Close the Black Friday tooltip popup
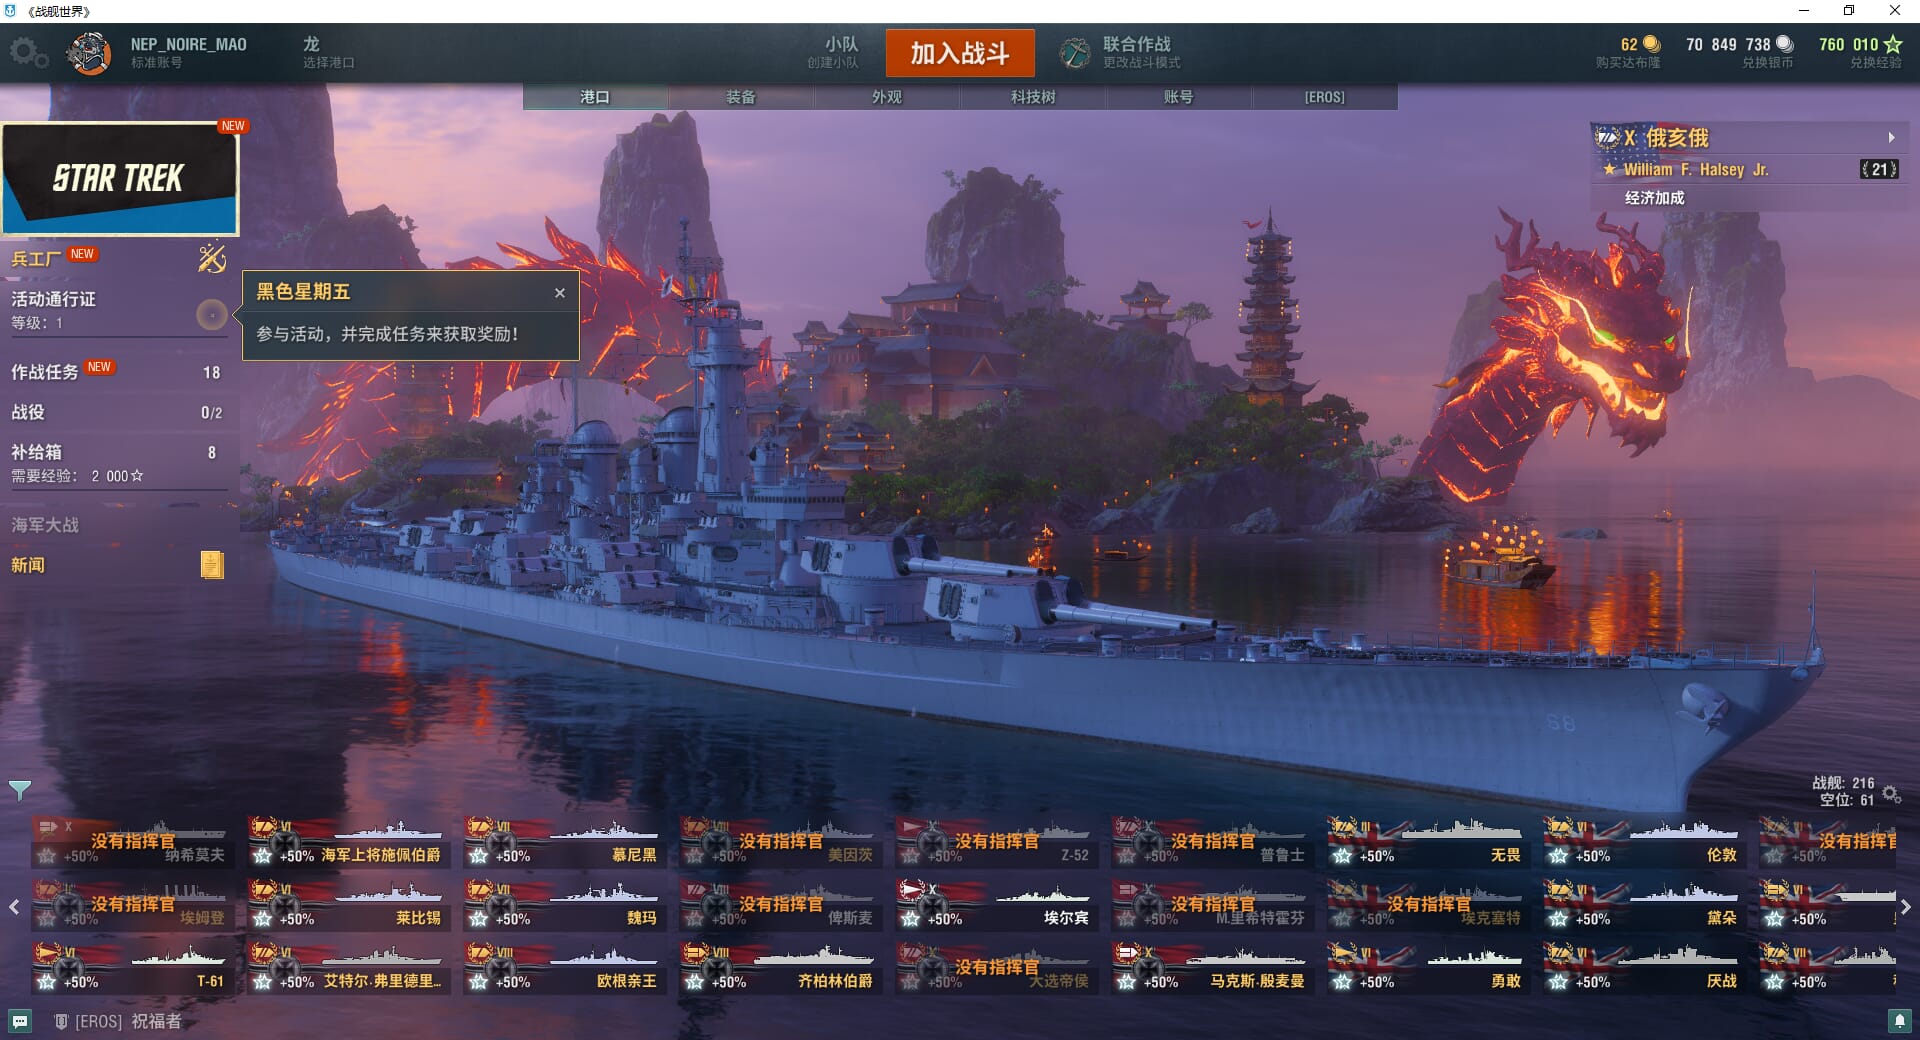The image size is (1920, 1040). 560,293
